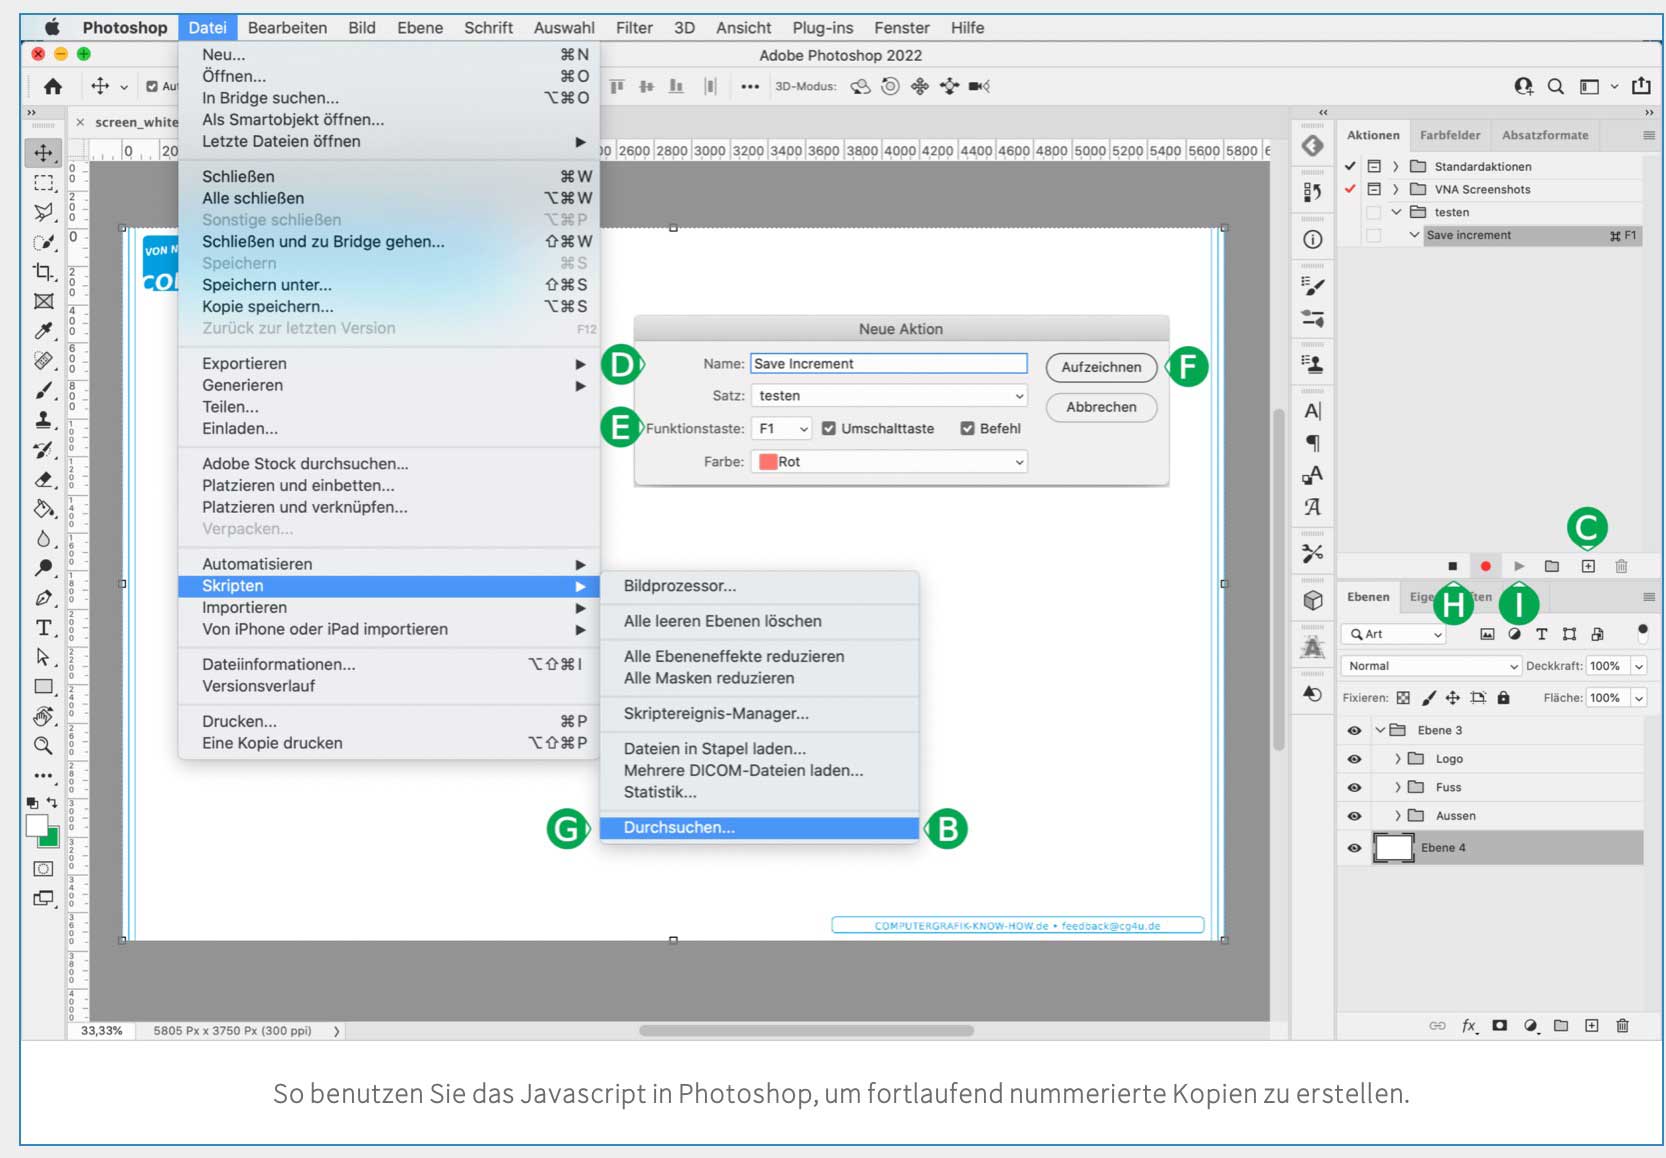
Task: Click the share icon in top bar
Action: point(1641,86)
